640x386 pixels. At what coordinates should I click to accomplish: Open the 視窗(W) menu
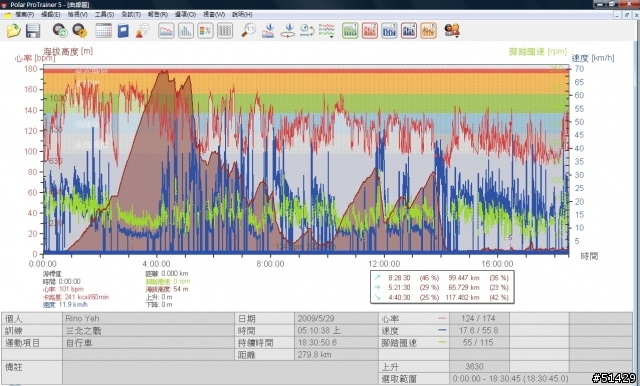[214, 15]
